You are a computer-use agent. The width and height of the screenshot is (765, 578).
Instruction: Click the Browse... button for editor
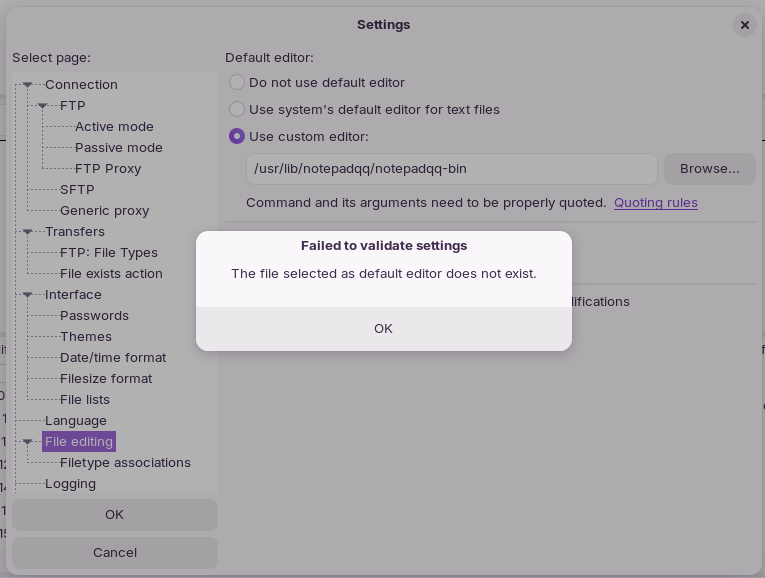point(710,169)
